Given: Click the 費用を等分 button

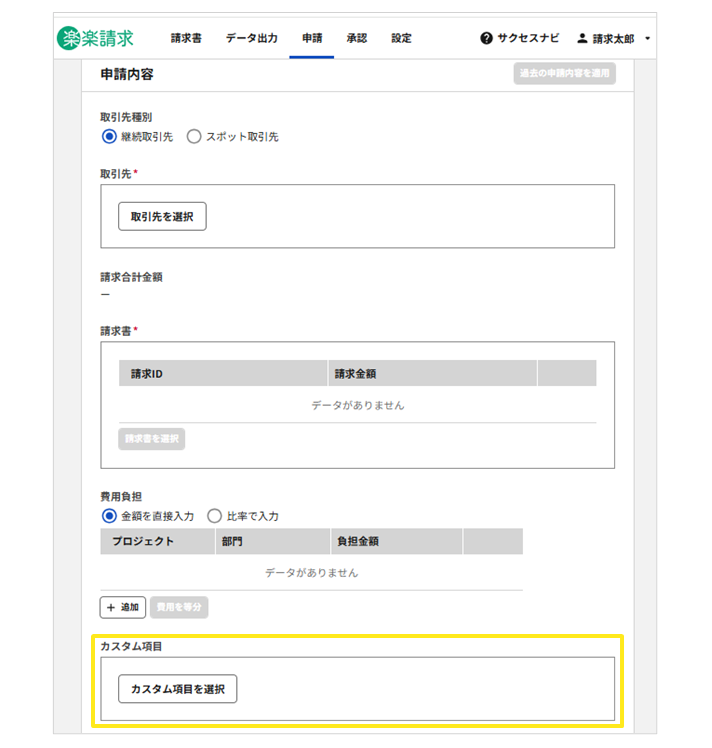Looking at the screenshot, I should pyautogui.click(x=179, y=607).
